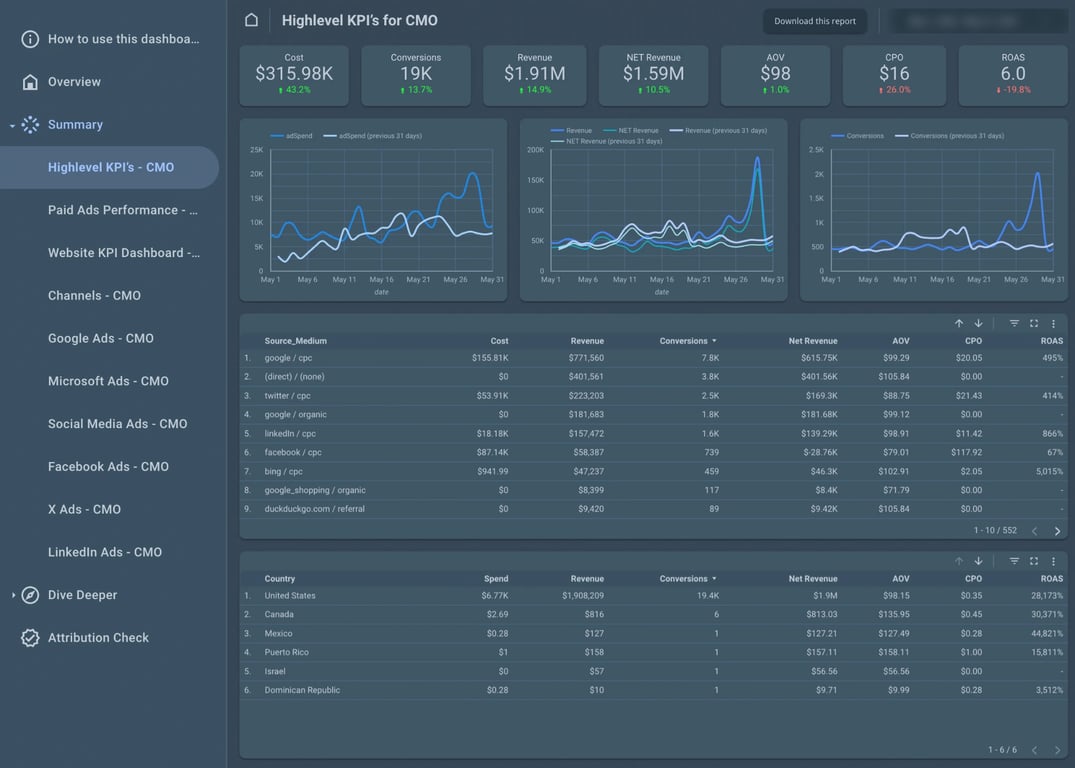This screenshot has width=1075, height=768.
Task: Click facebook / cpc row label
Action: pyautogui.click(x=293, y=453)
